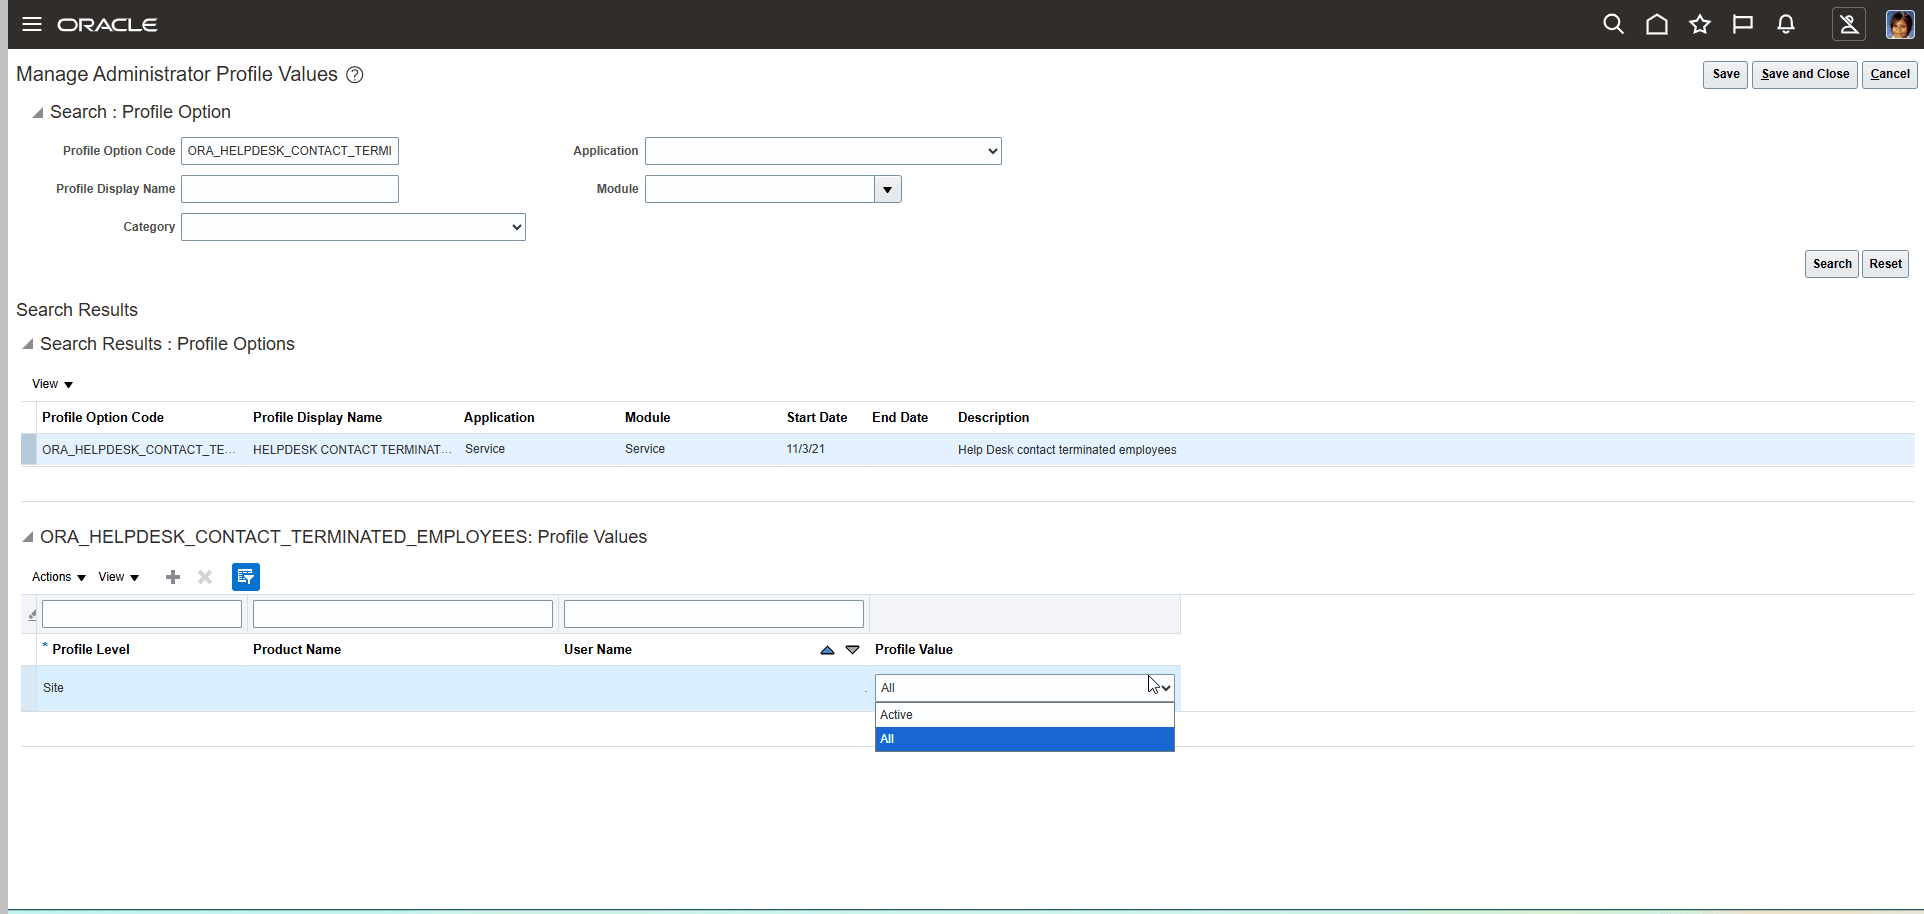Sort User Name column ascending
Screen dimensions: 1924x914
pos(825,650)
